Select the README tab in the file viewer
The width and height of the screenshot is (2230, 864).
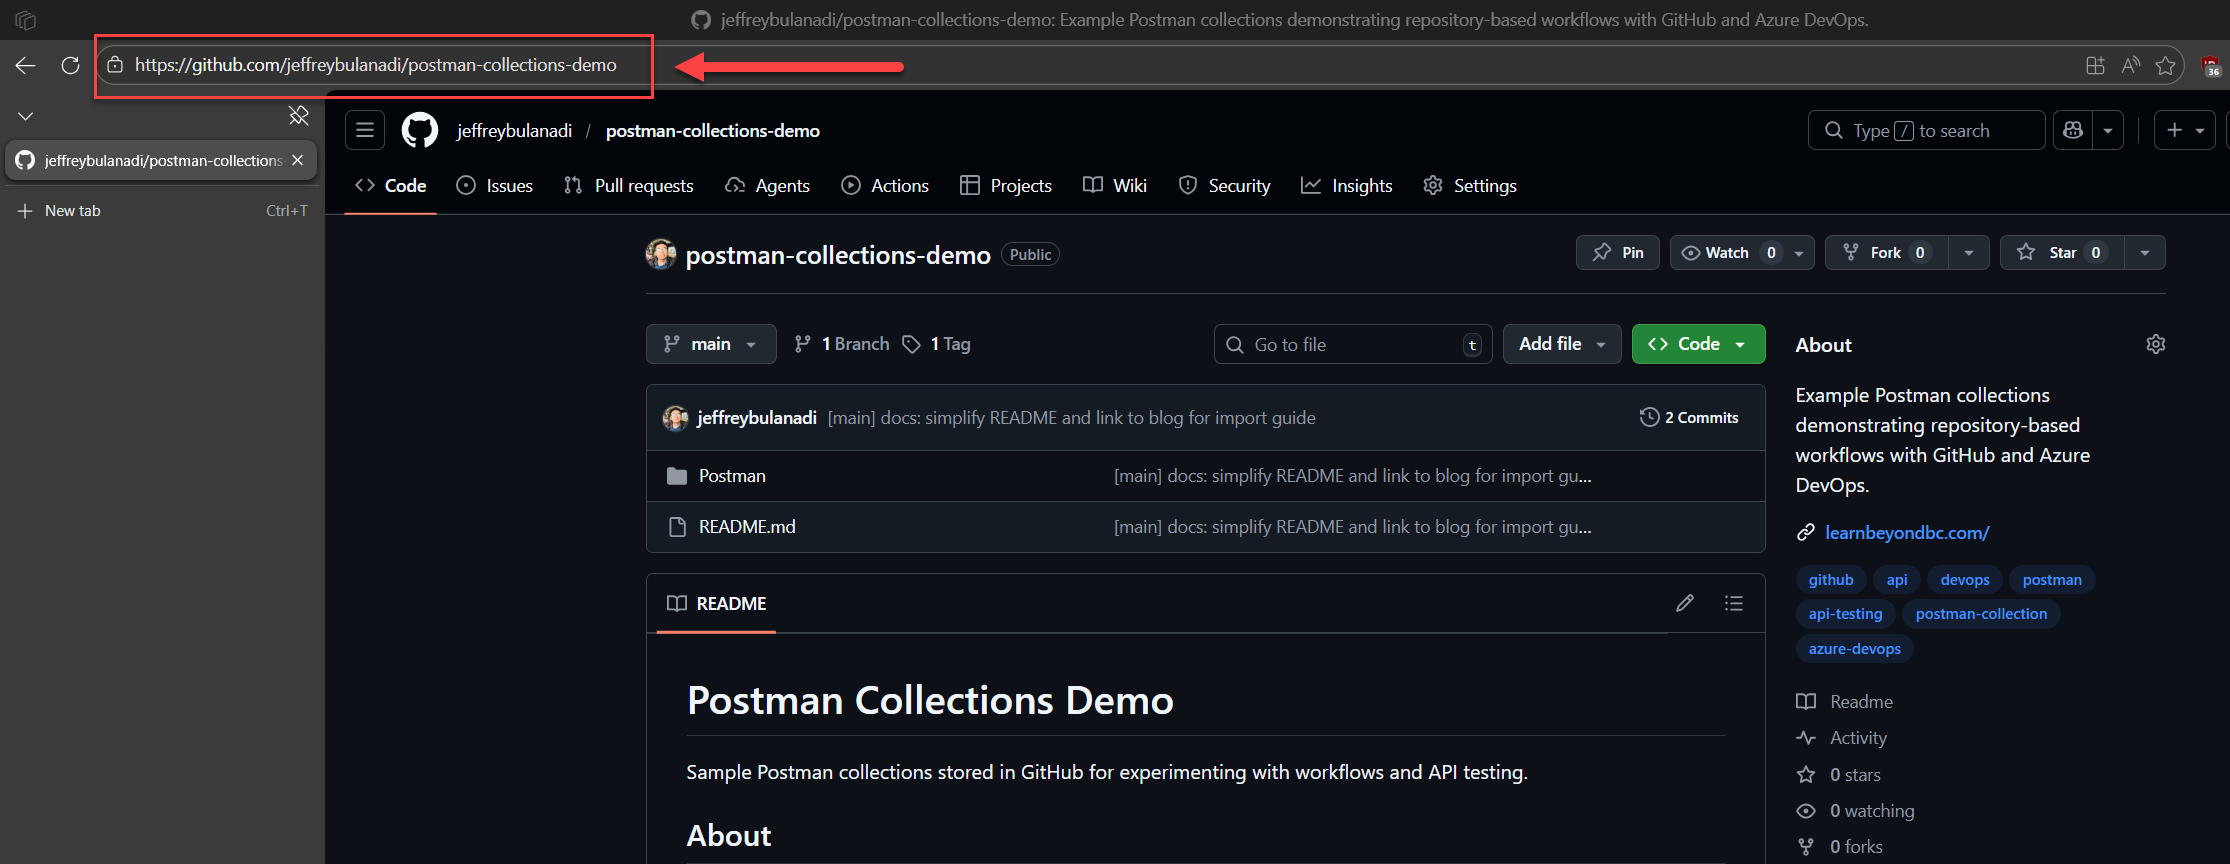(x=717, y=604)
